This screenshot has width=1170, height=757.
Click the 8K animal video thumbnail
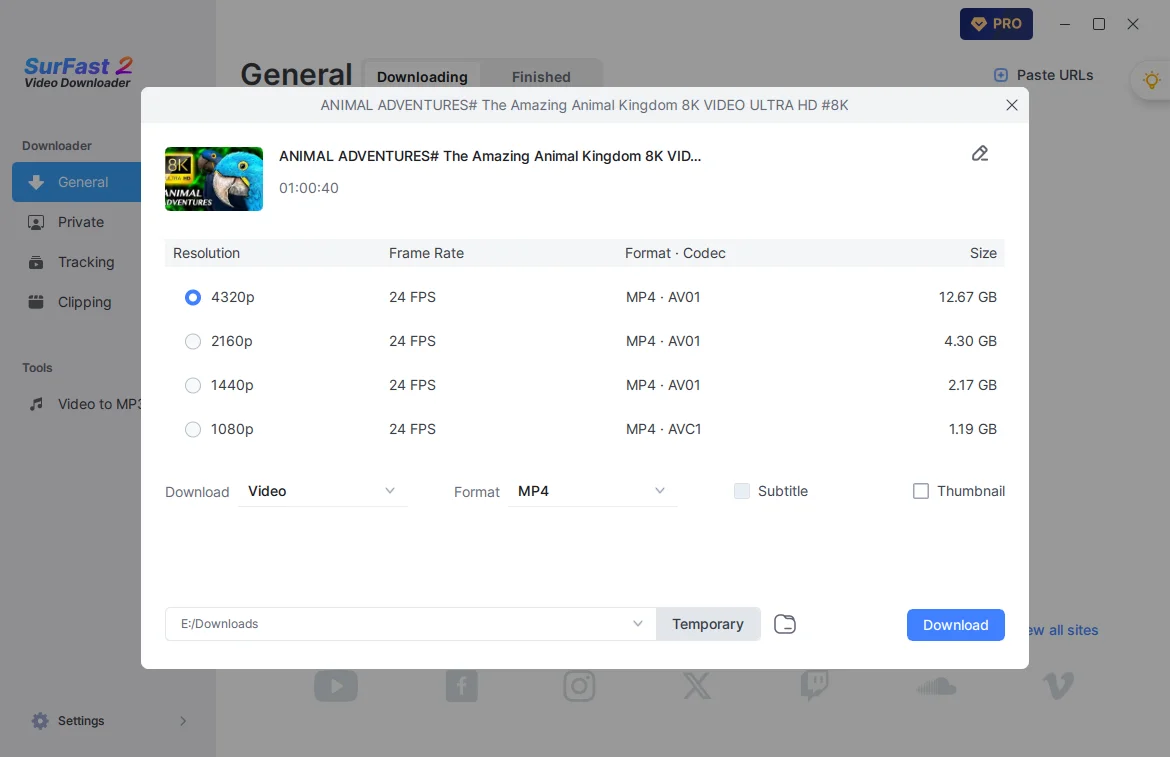click(213, 179)
